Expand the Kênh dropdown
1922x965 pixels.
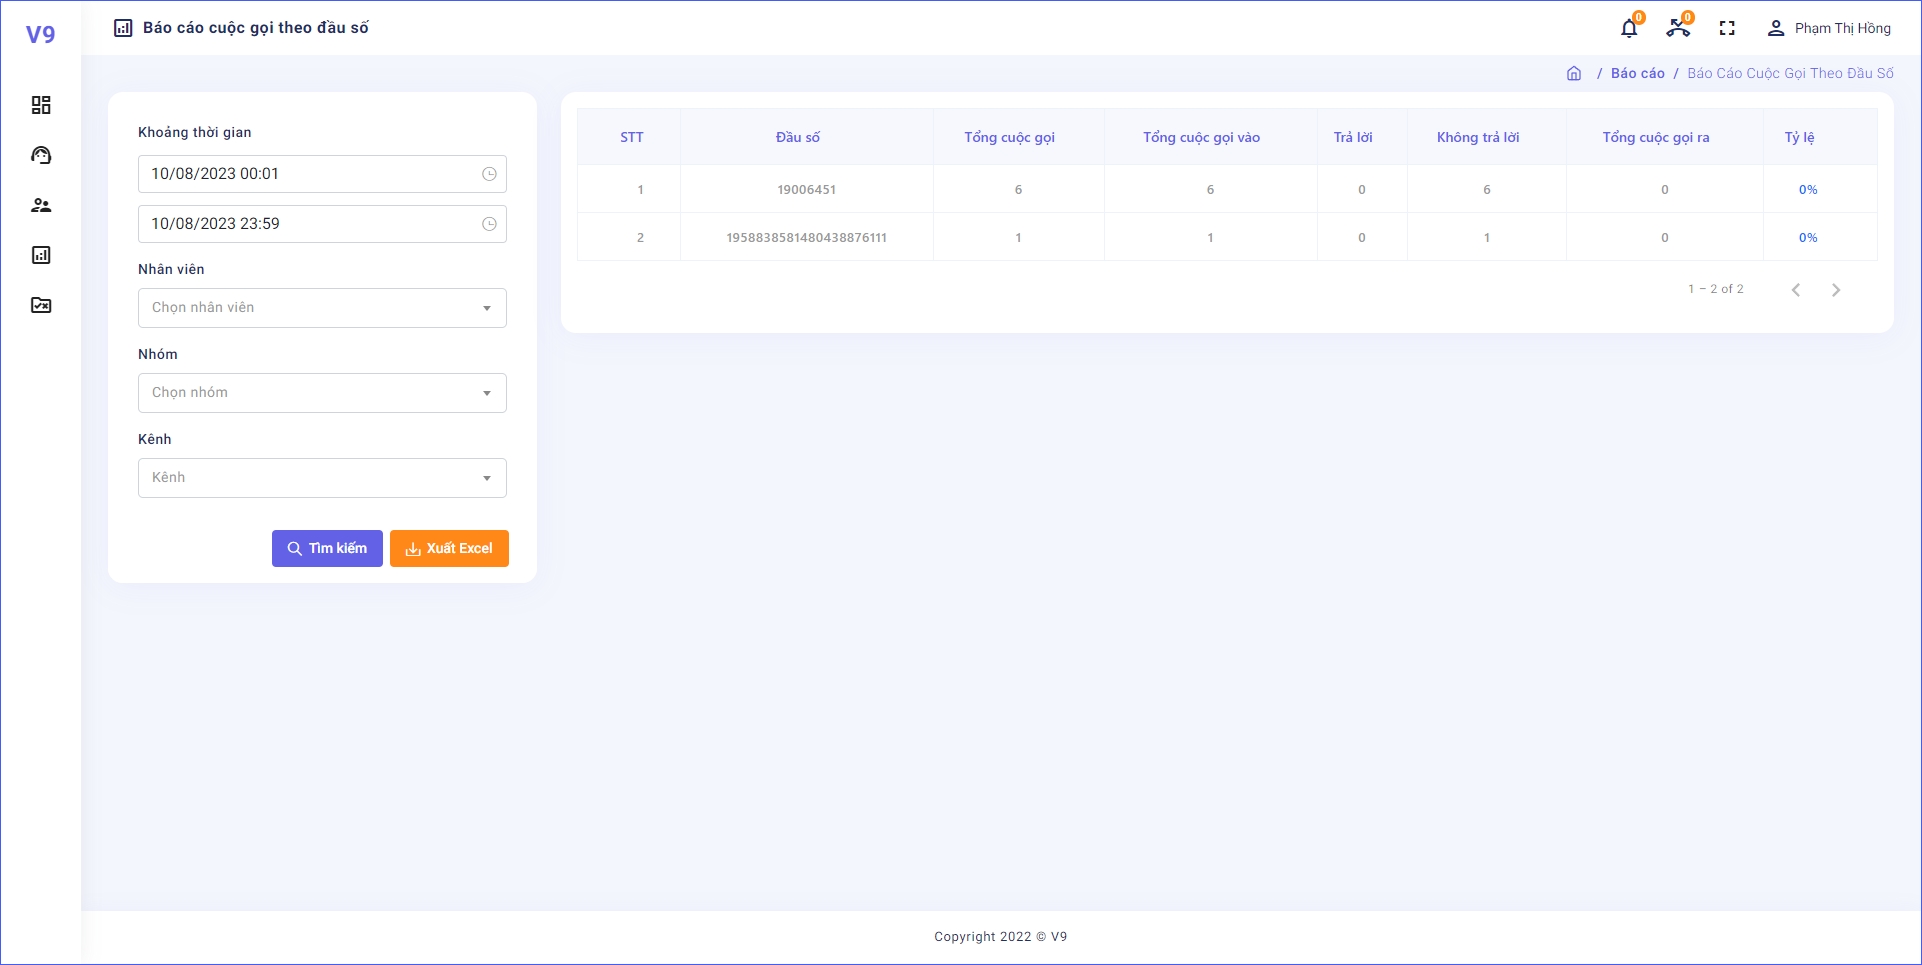click(x=322, y=478)
